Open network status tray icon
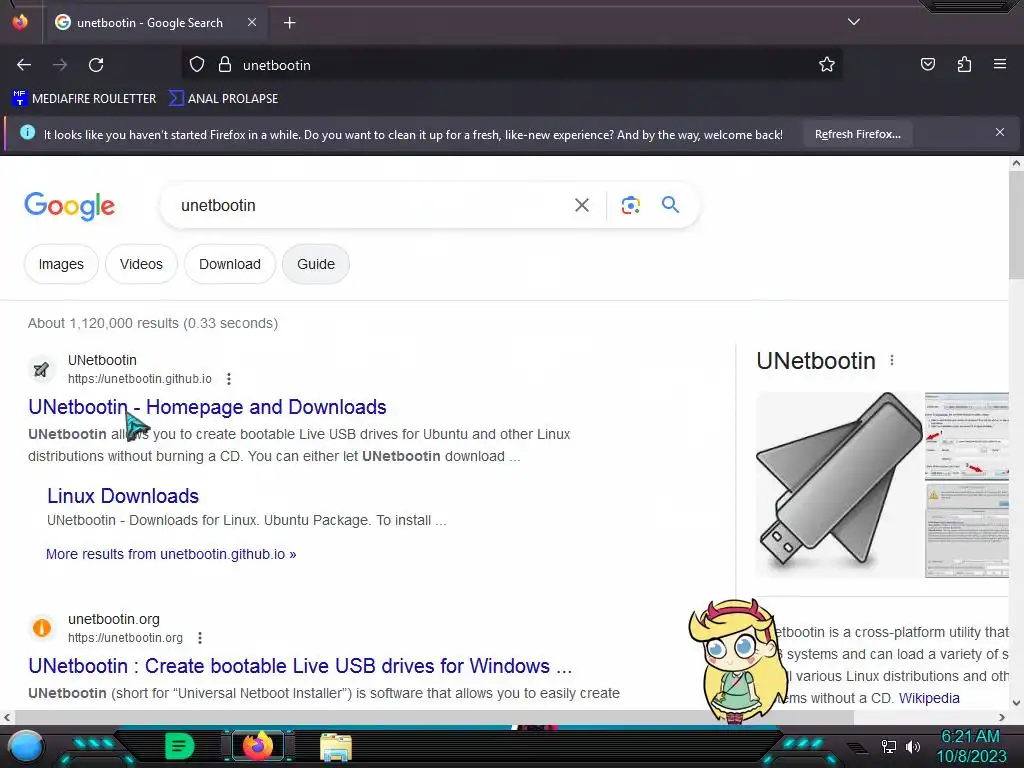 [889, 746]
